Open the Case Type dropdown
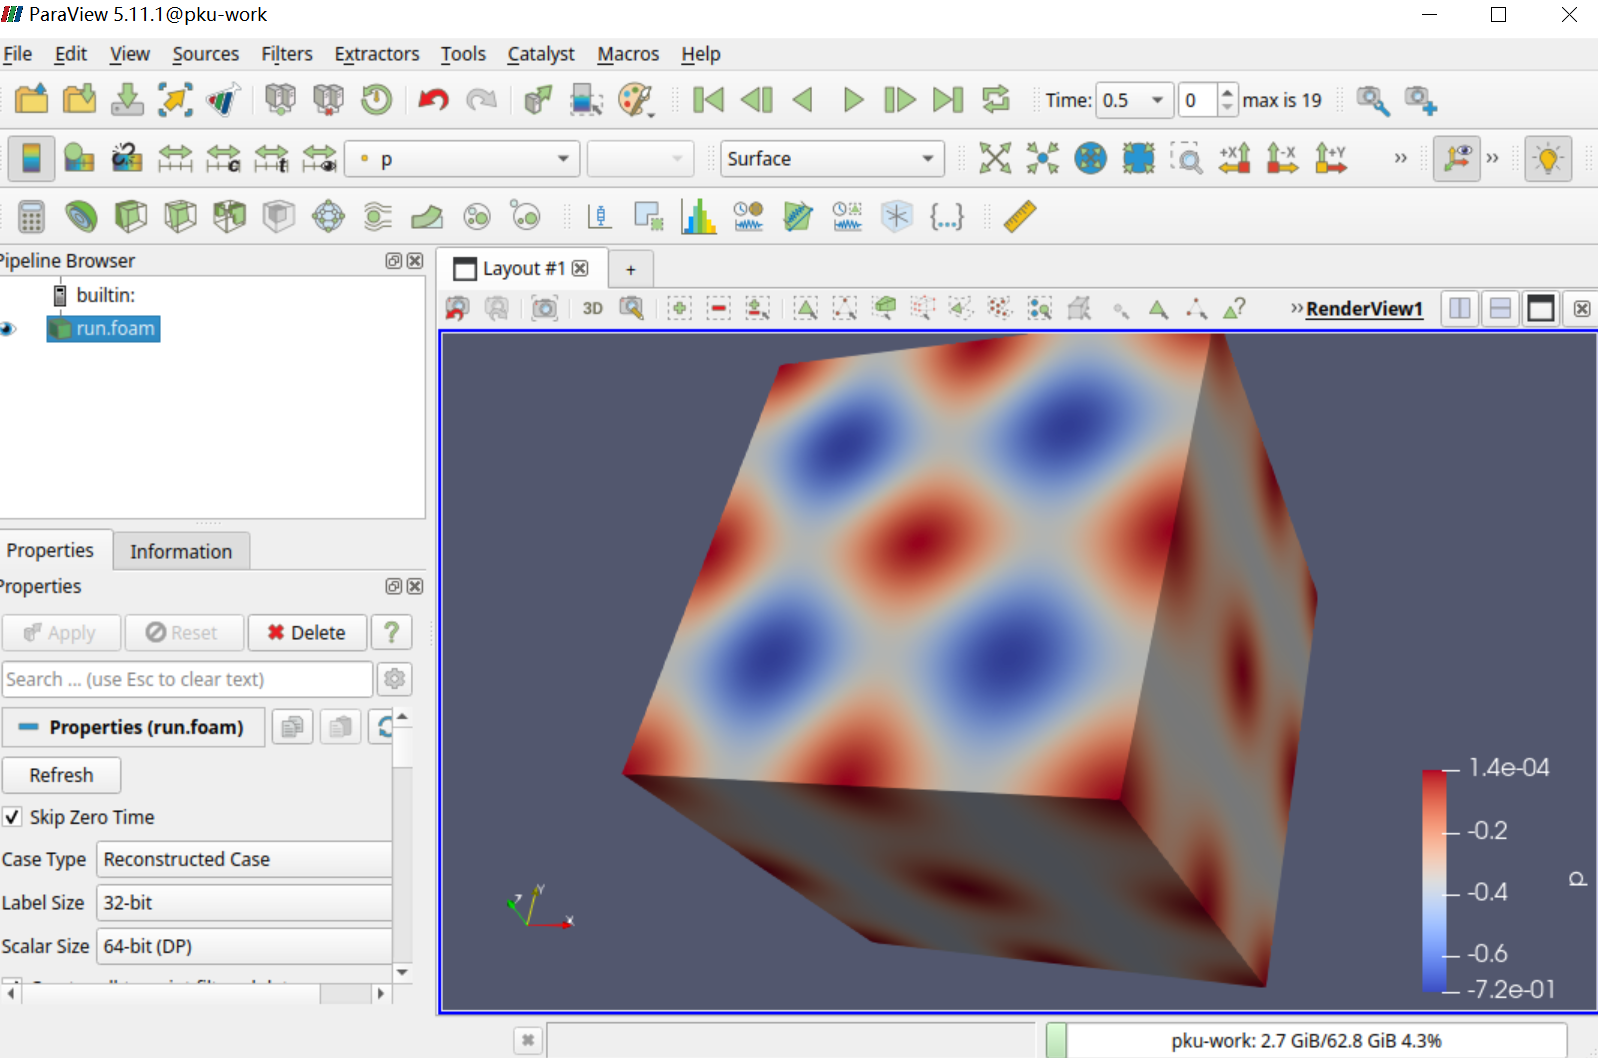Screen dimensions: 1598x1058 (x=244, y=859)
